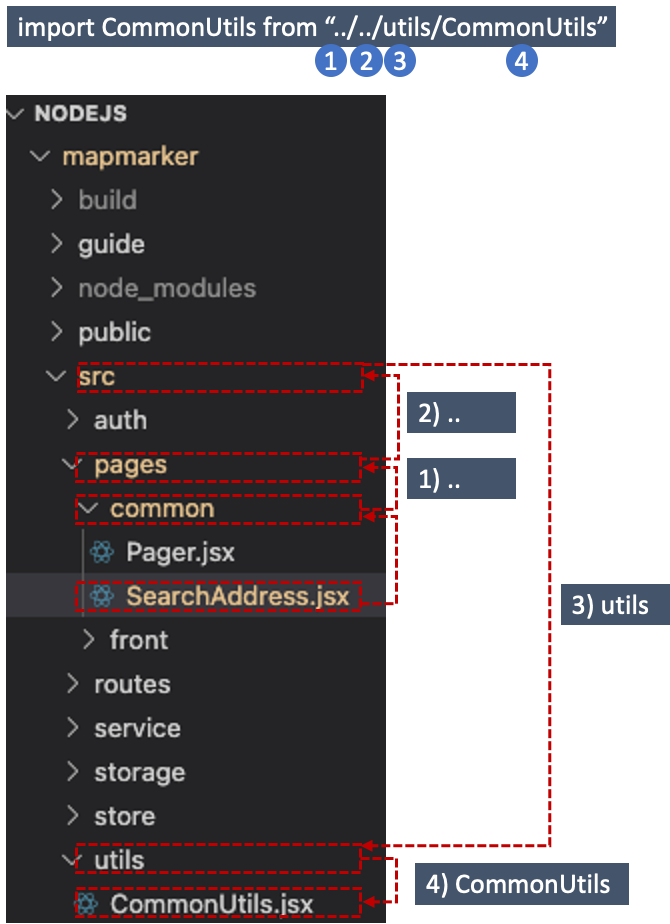Collapse the mapmarker folder chevron
The height and width of the screenshot is (924, 670).
point(40,156)
